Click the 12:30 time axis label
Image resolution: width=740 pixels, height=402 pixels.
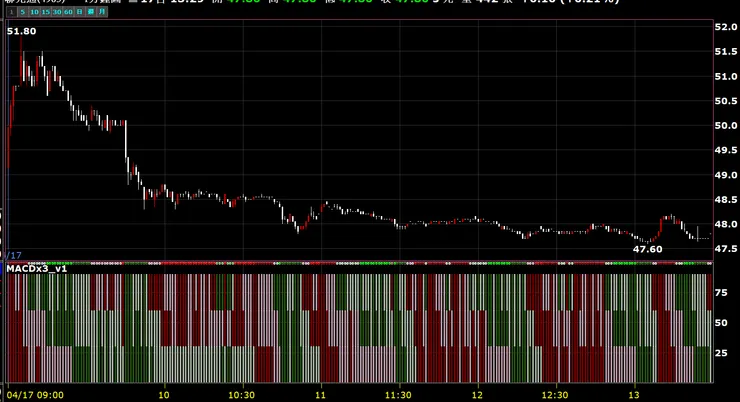555,395
